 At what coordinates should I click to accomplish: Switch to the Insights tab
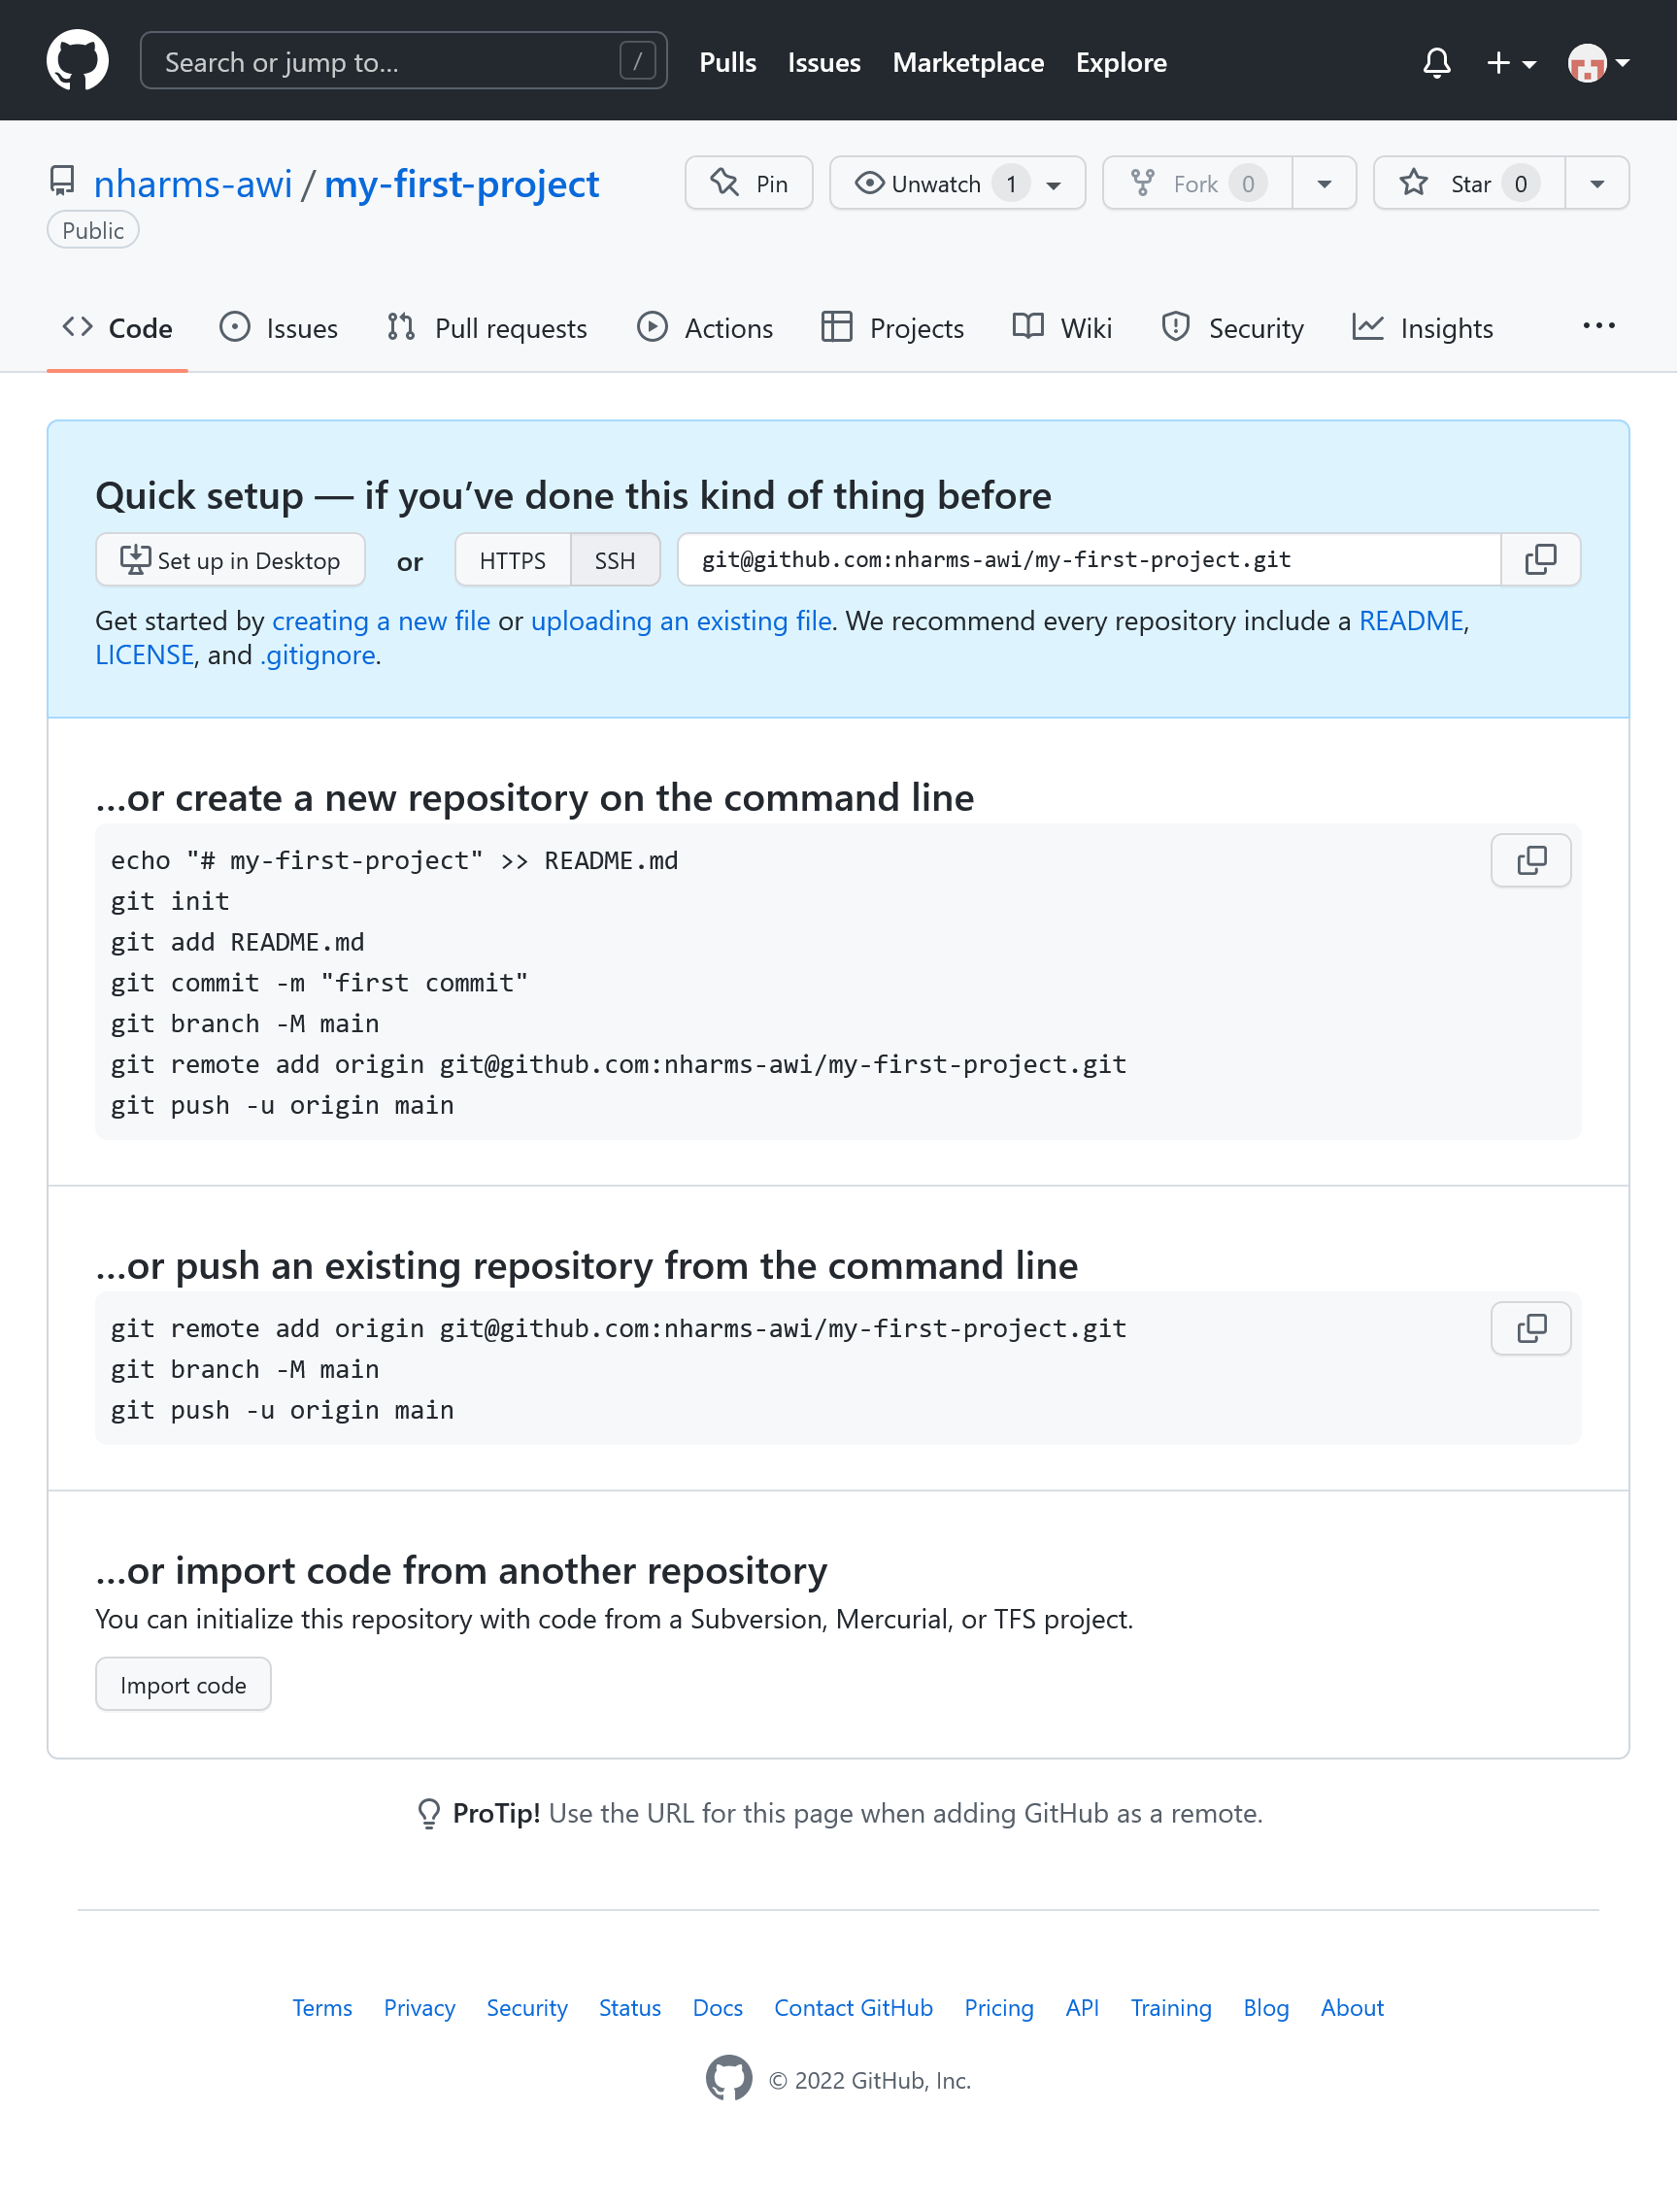[1423, 328]
